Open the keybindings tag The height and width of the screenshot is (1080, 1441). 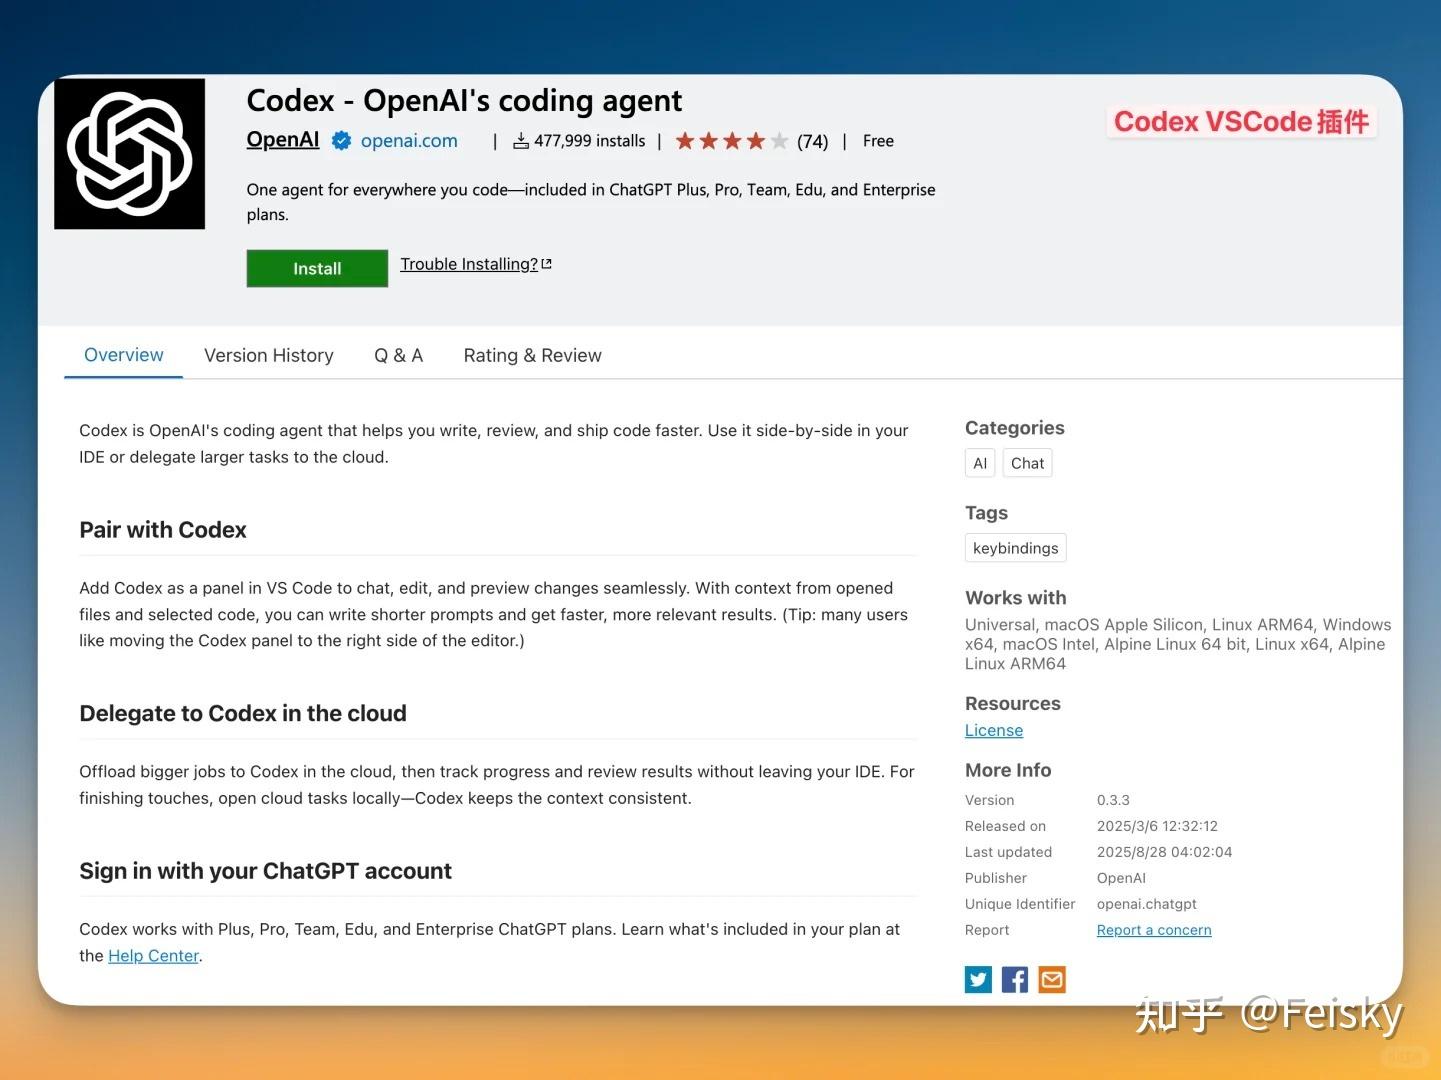(1015, 547)
